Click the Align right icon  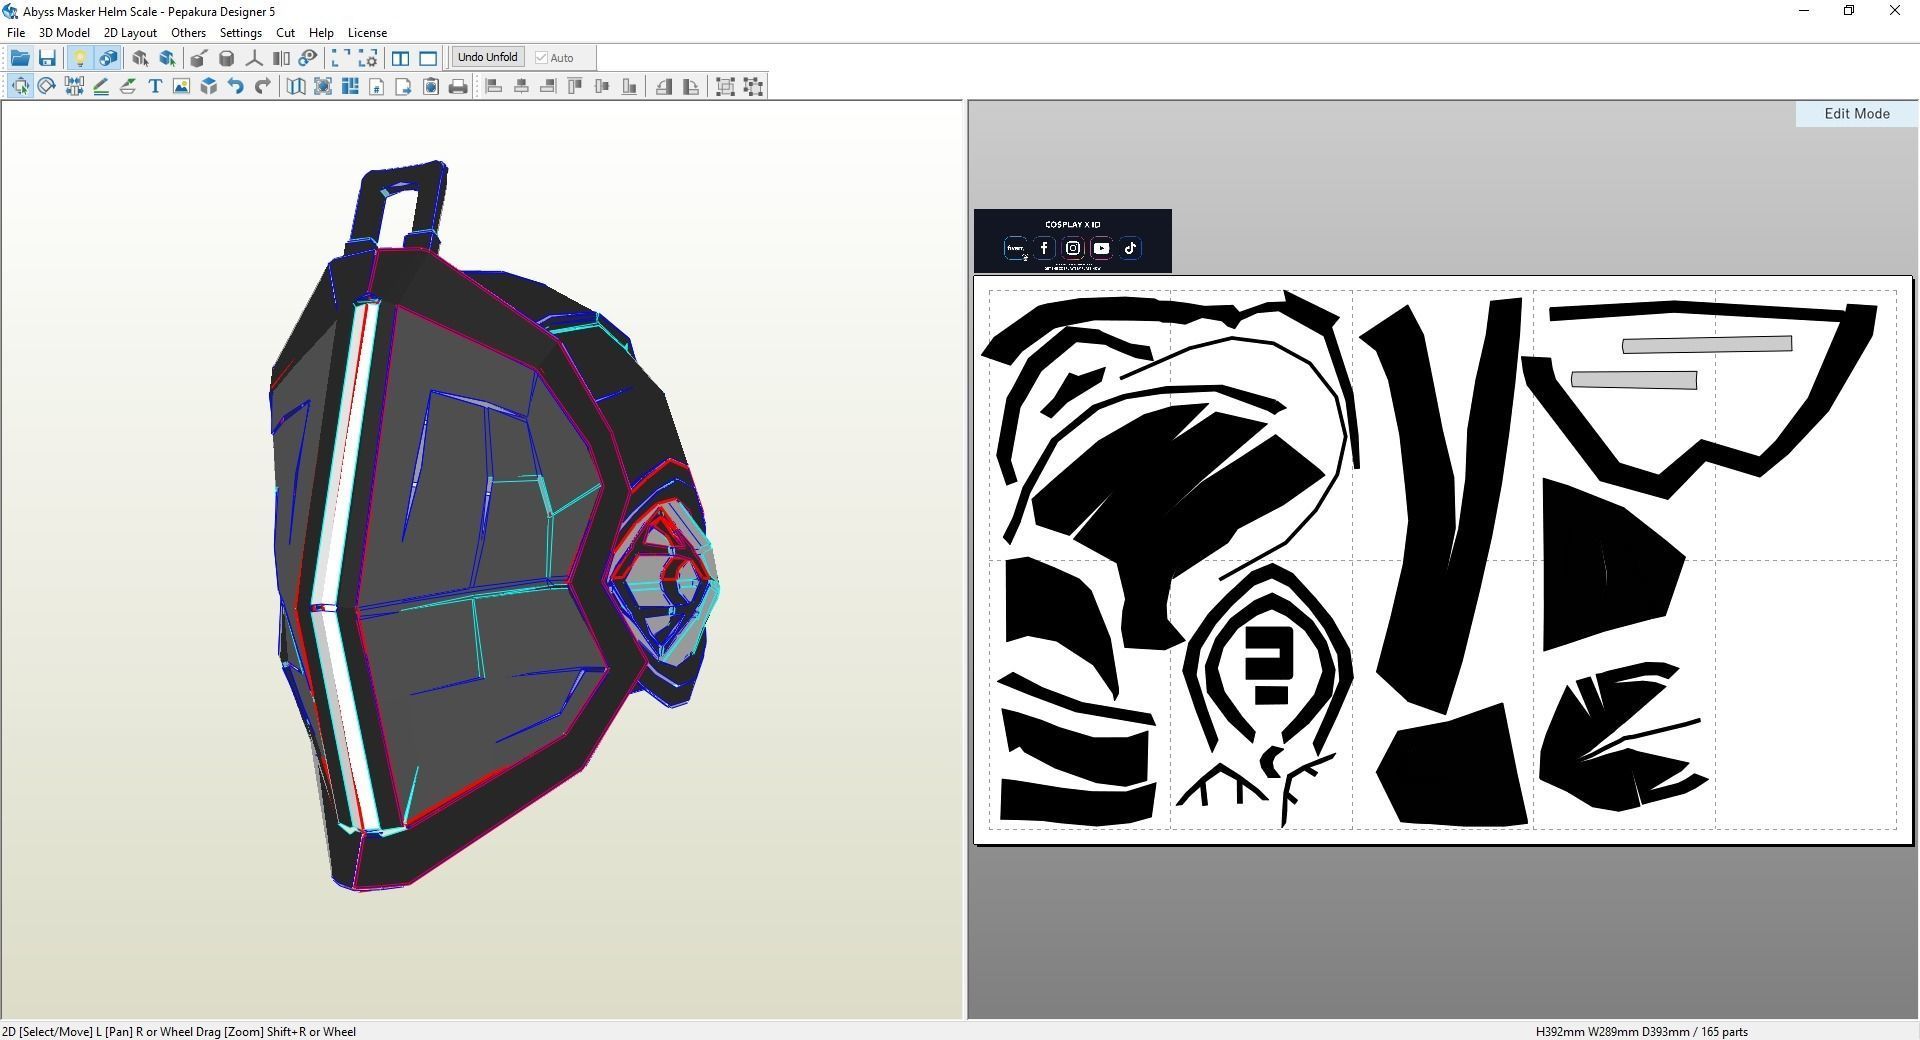coord(548,87)
